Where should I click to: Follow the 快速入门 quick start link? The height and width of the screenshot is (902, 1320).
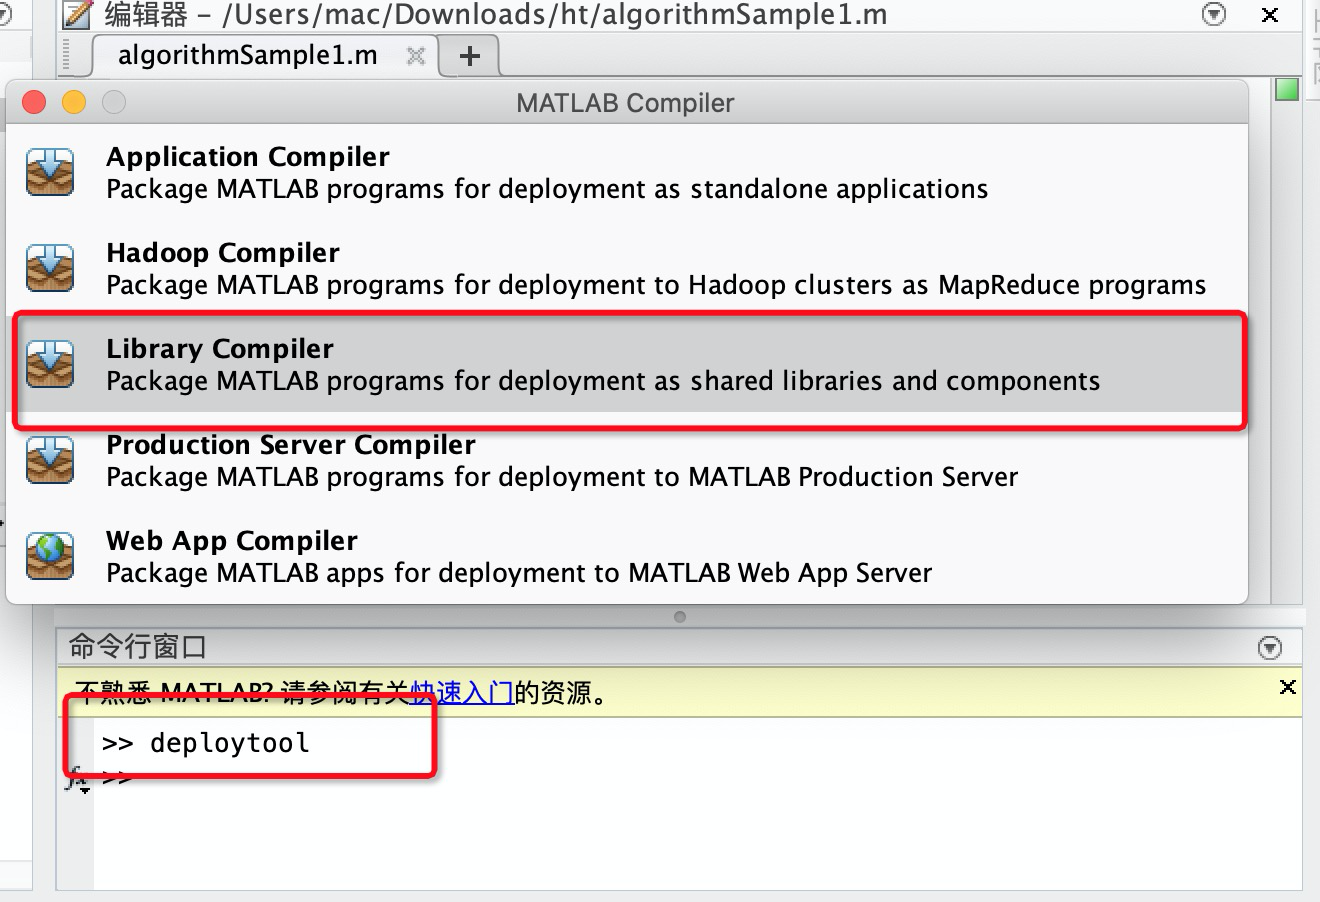point(463,691)
